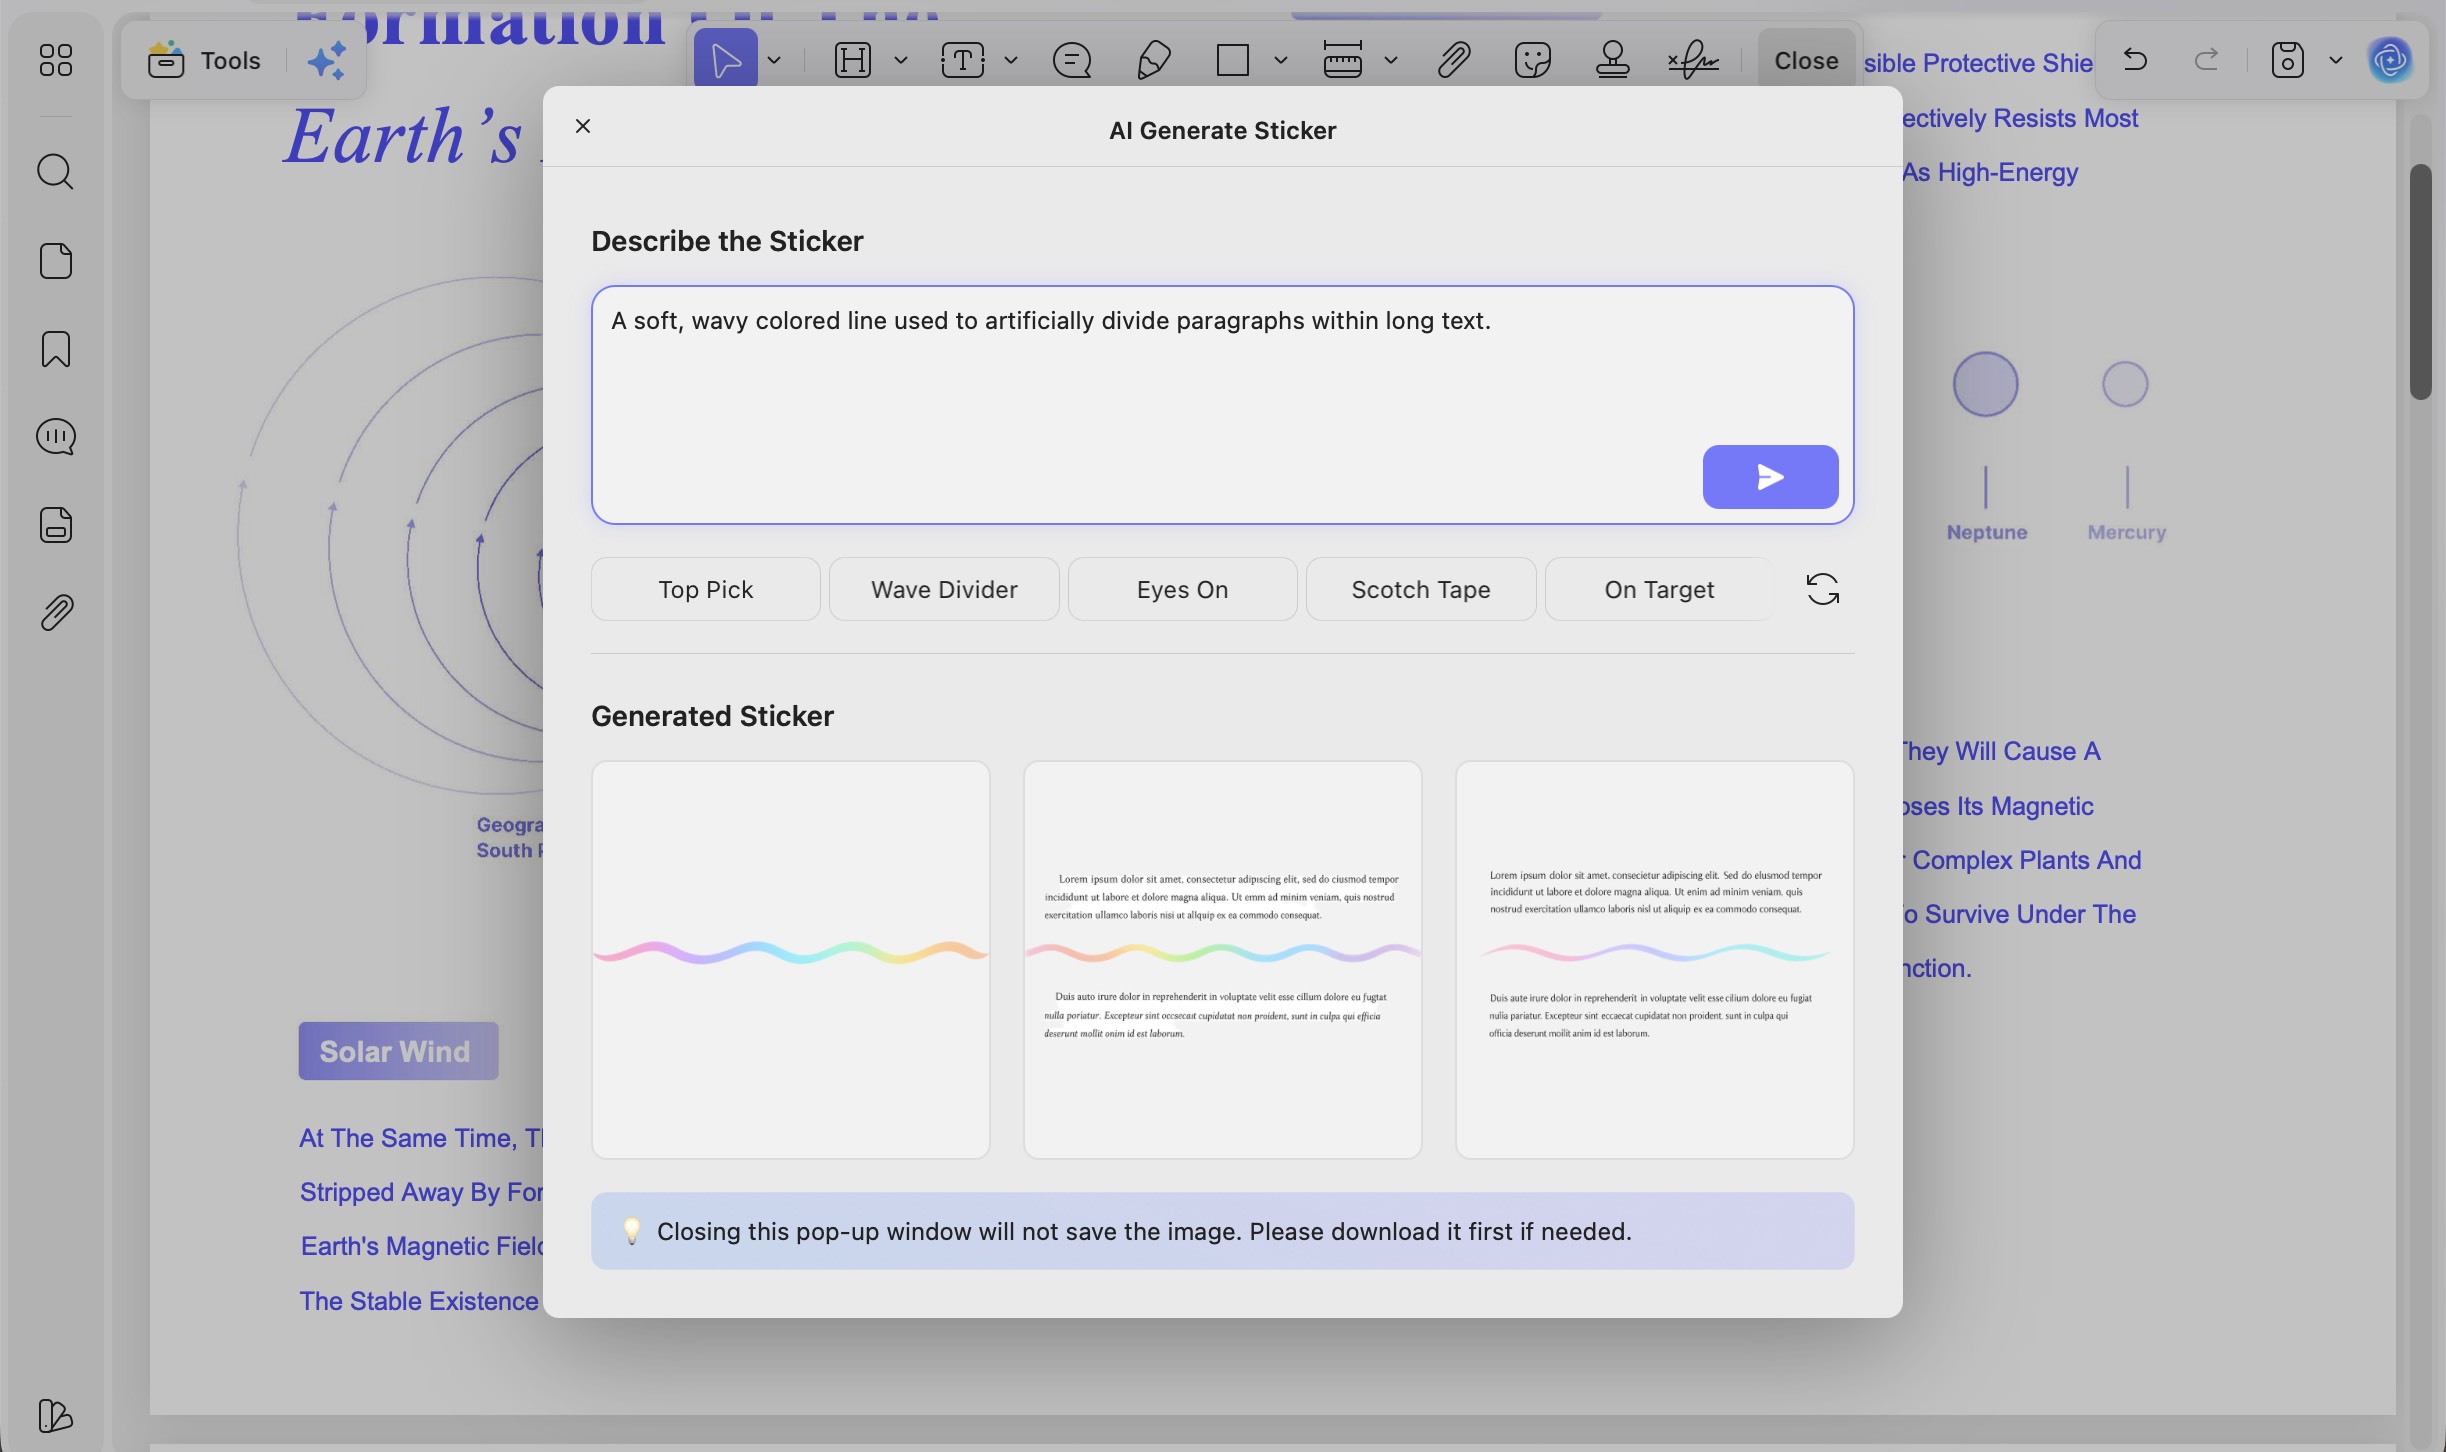Open the Tools menu
This screenshot has width=2446, height=1452.
coord(205,61)
